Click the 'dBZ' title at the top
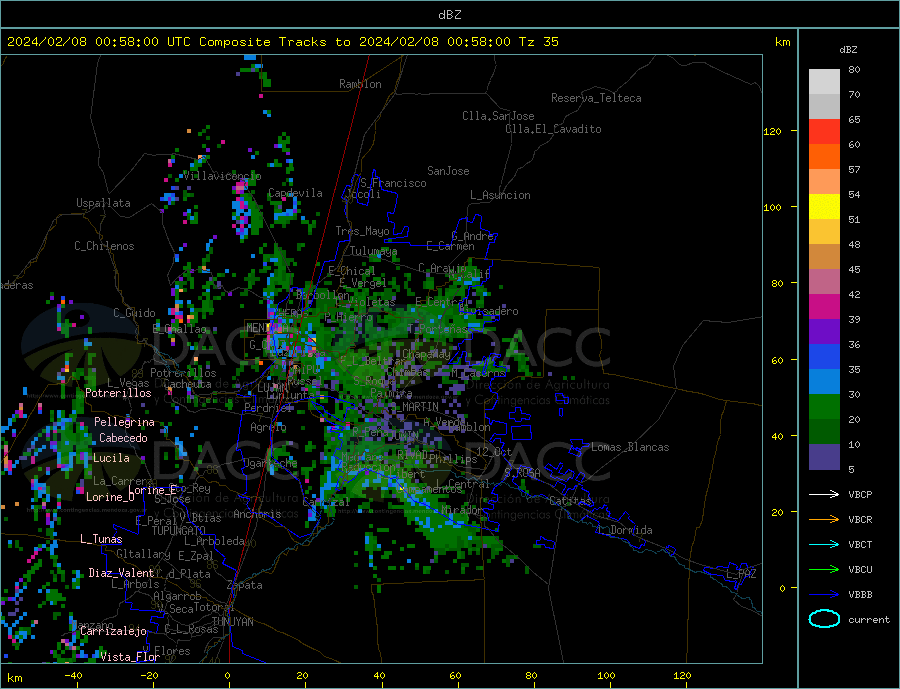 [449, 15]
